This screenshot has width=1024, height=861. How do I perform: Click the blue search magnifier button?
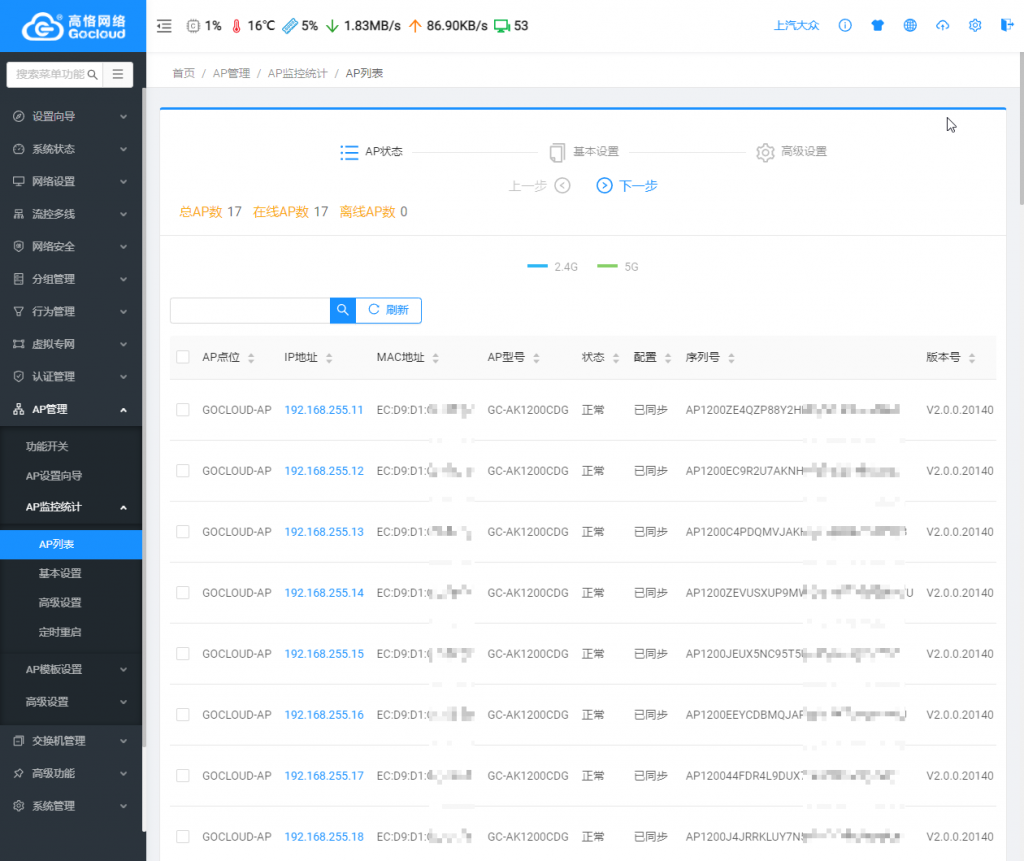(x=343, y=310)
